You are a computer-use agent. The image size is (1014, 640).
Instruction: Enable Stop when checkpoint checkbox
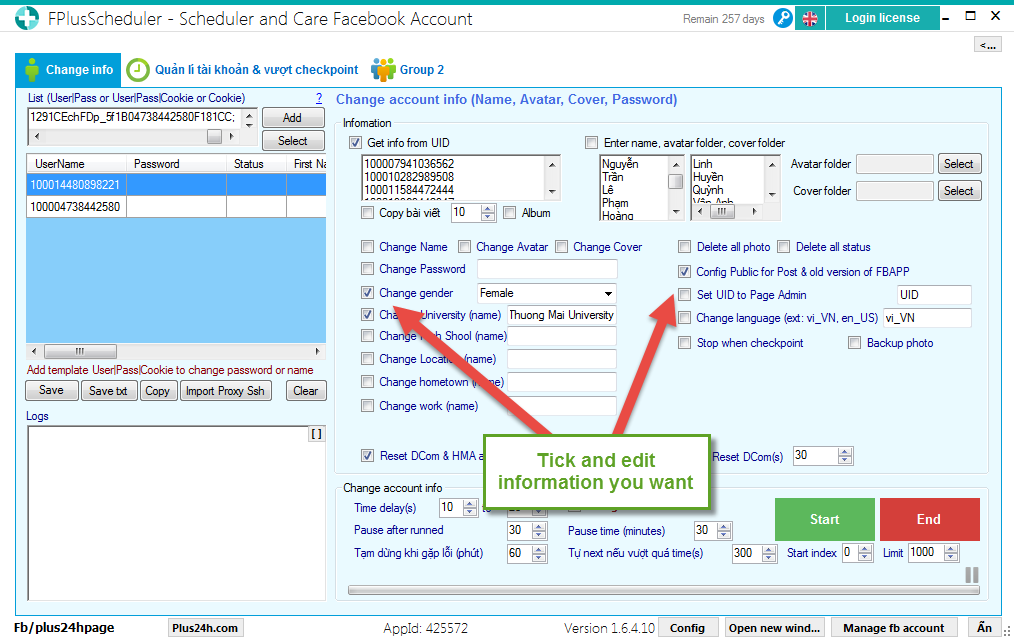(x=684, y=343)
